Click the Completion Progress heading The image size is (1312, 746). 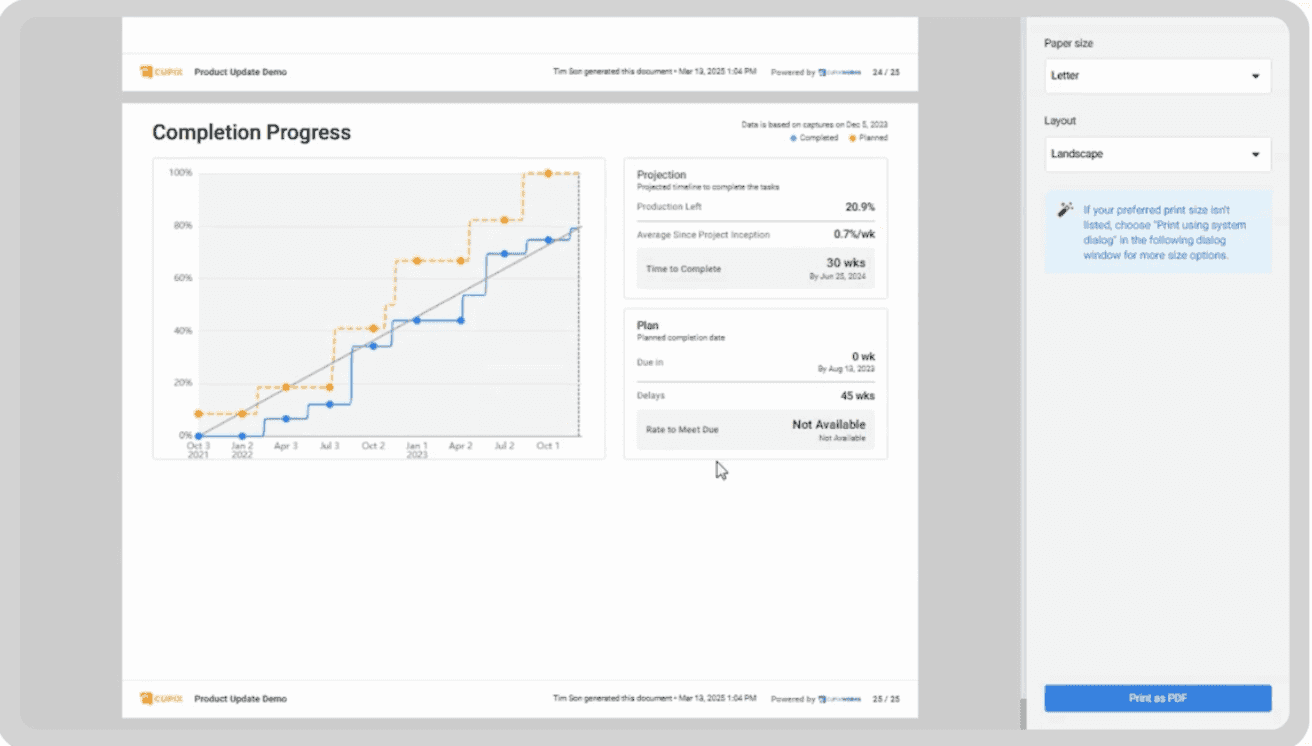tap(251, 133)
